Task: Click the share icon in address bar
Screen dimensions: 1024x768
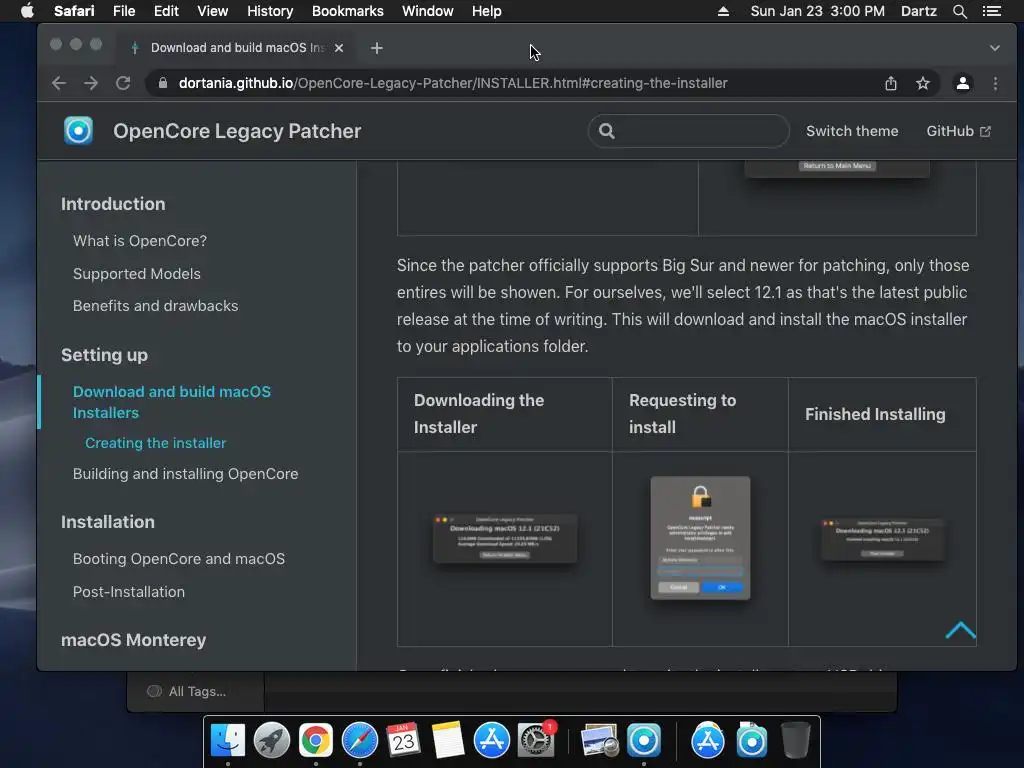Action: (x=891, y=83)
